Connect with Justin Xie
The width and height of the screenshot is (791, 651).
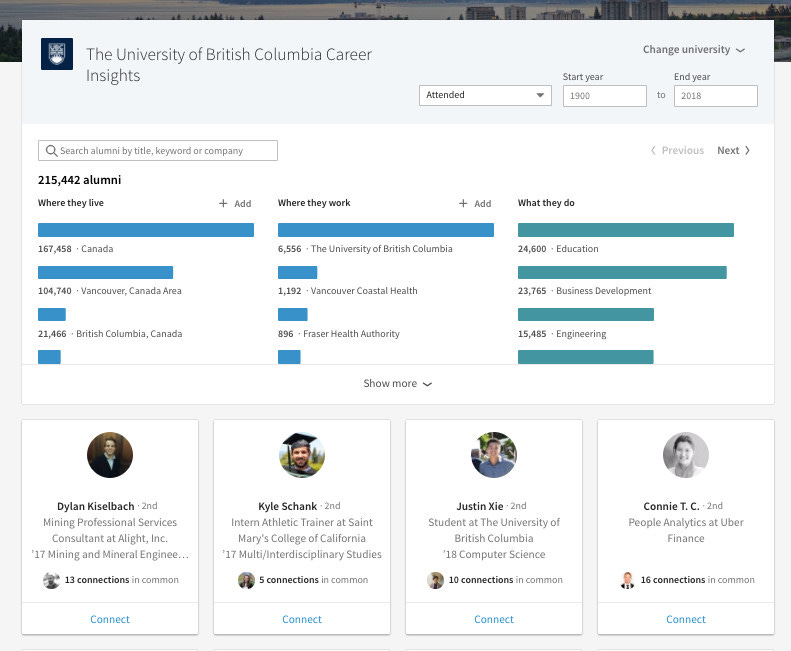click(x=494, y=619)
